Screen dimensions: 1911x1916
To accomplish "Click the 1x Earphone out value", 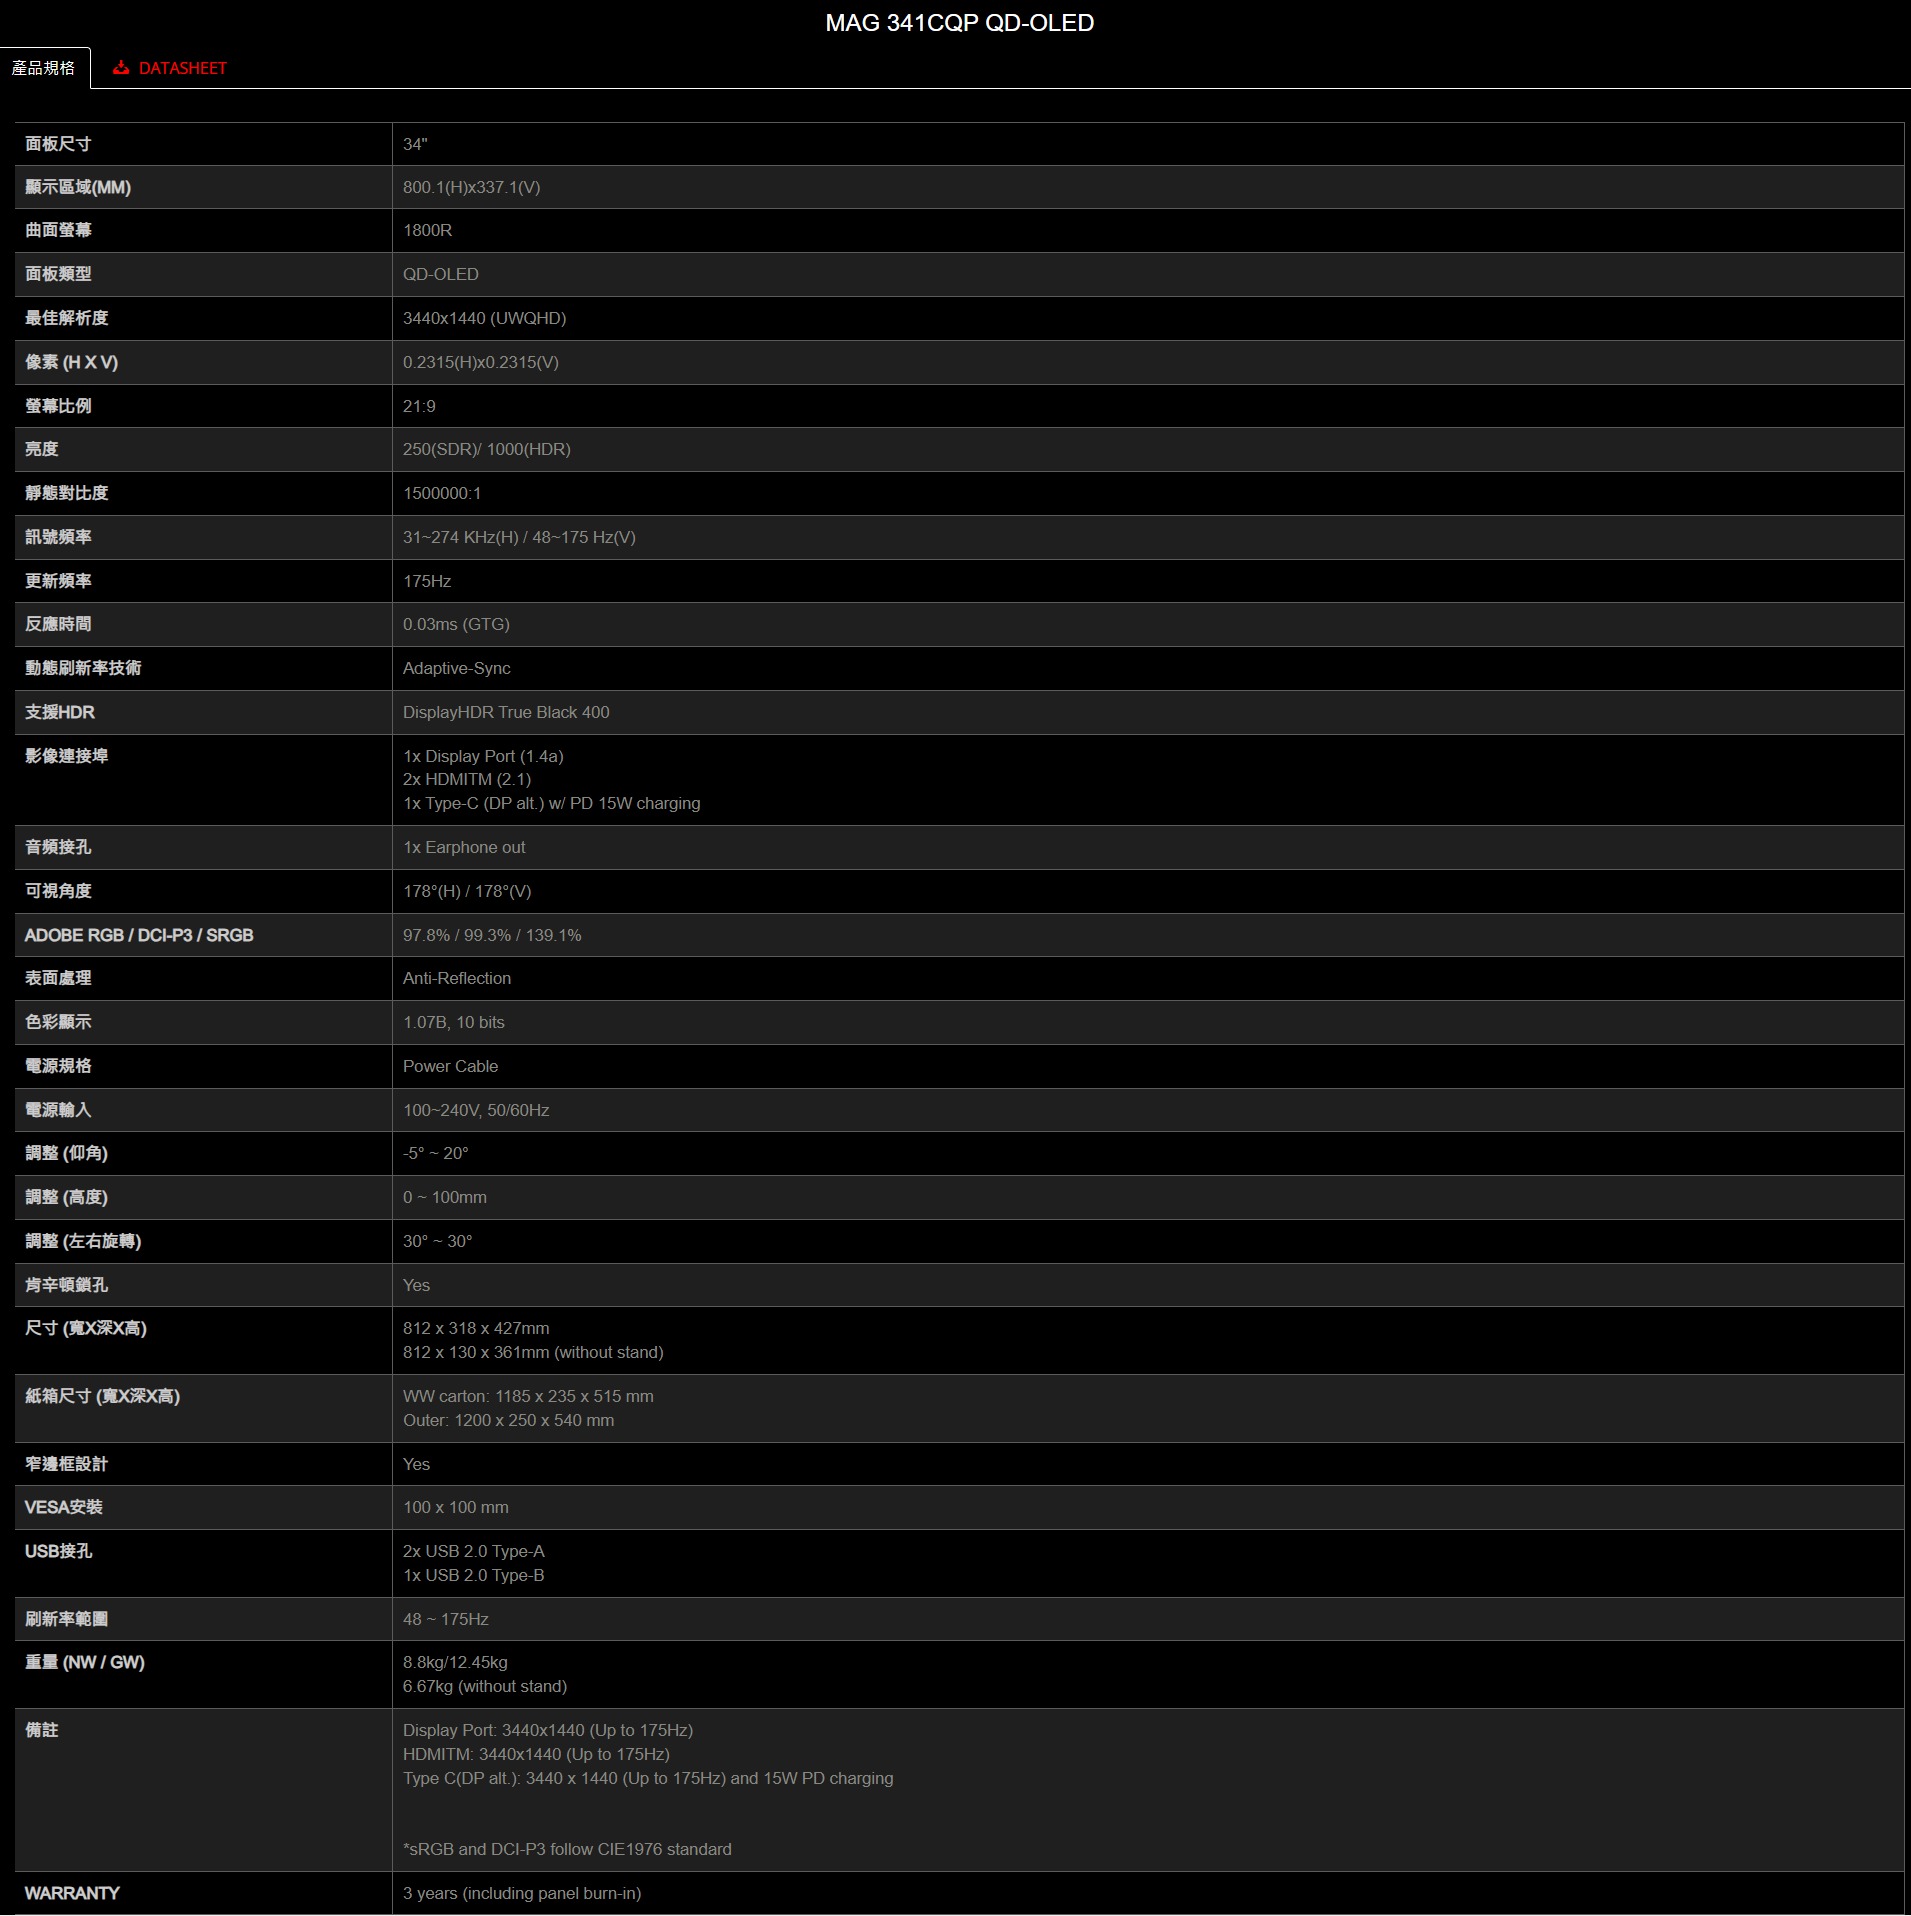I will click(464, 847).
